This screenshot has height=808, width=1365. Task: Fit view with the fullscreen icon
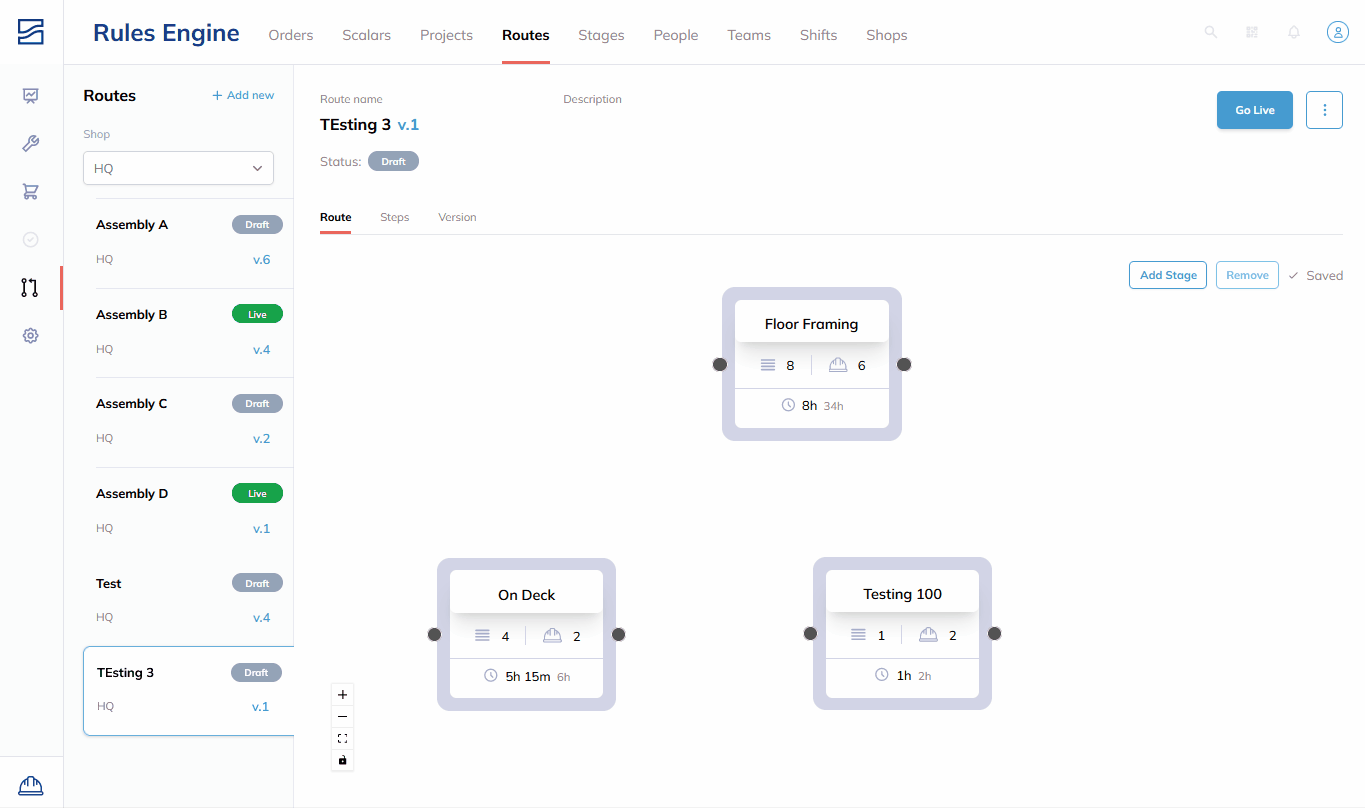[343, 738]
